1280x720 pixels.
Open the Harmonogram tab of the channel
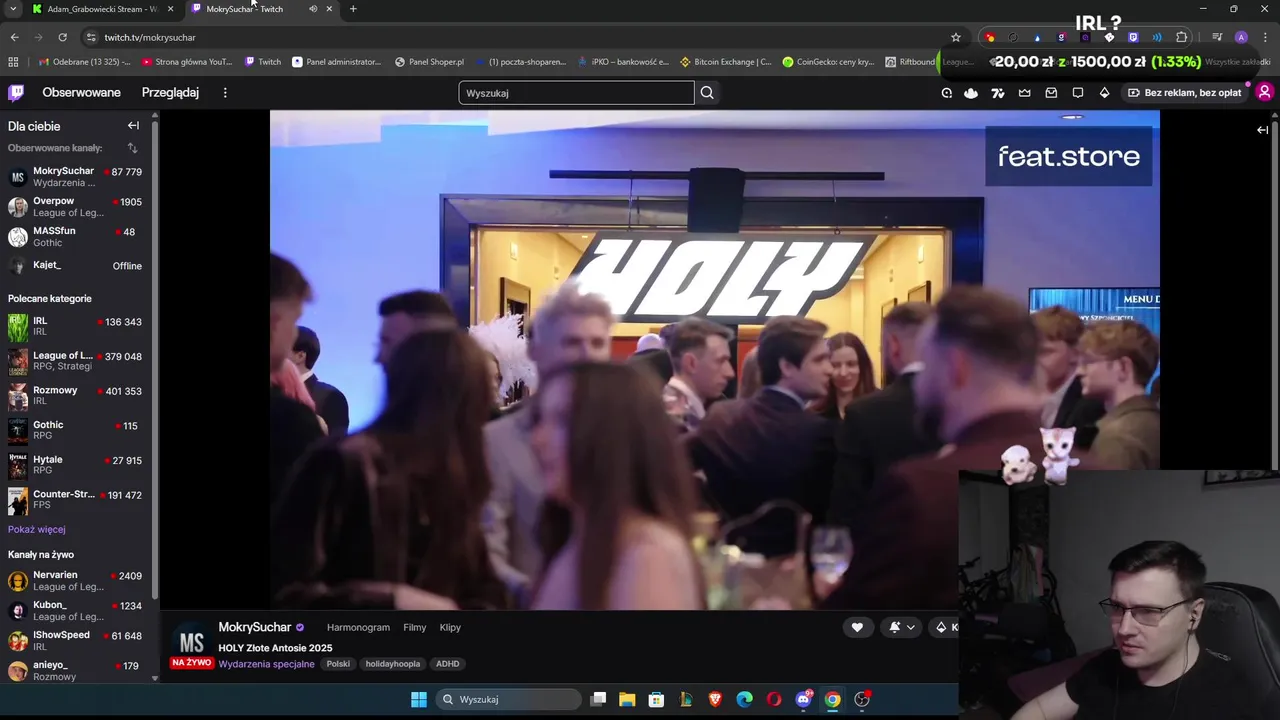click(358, 628)
